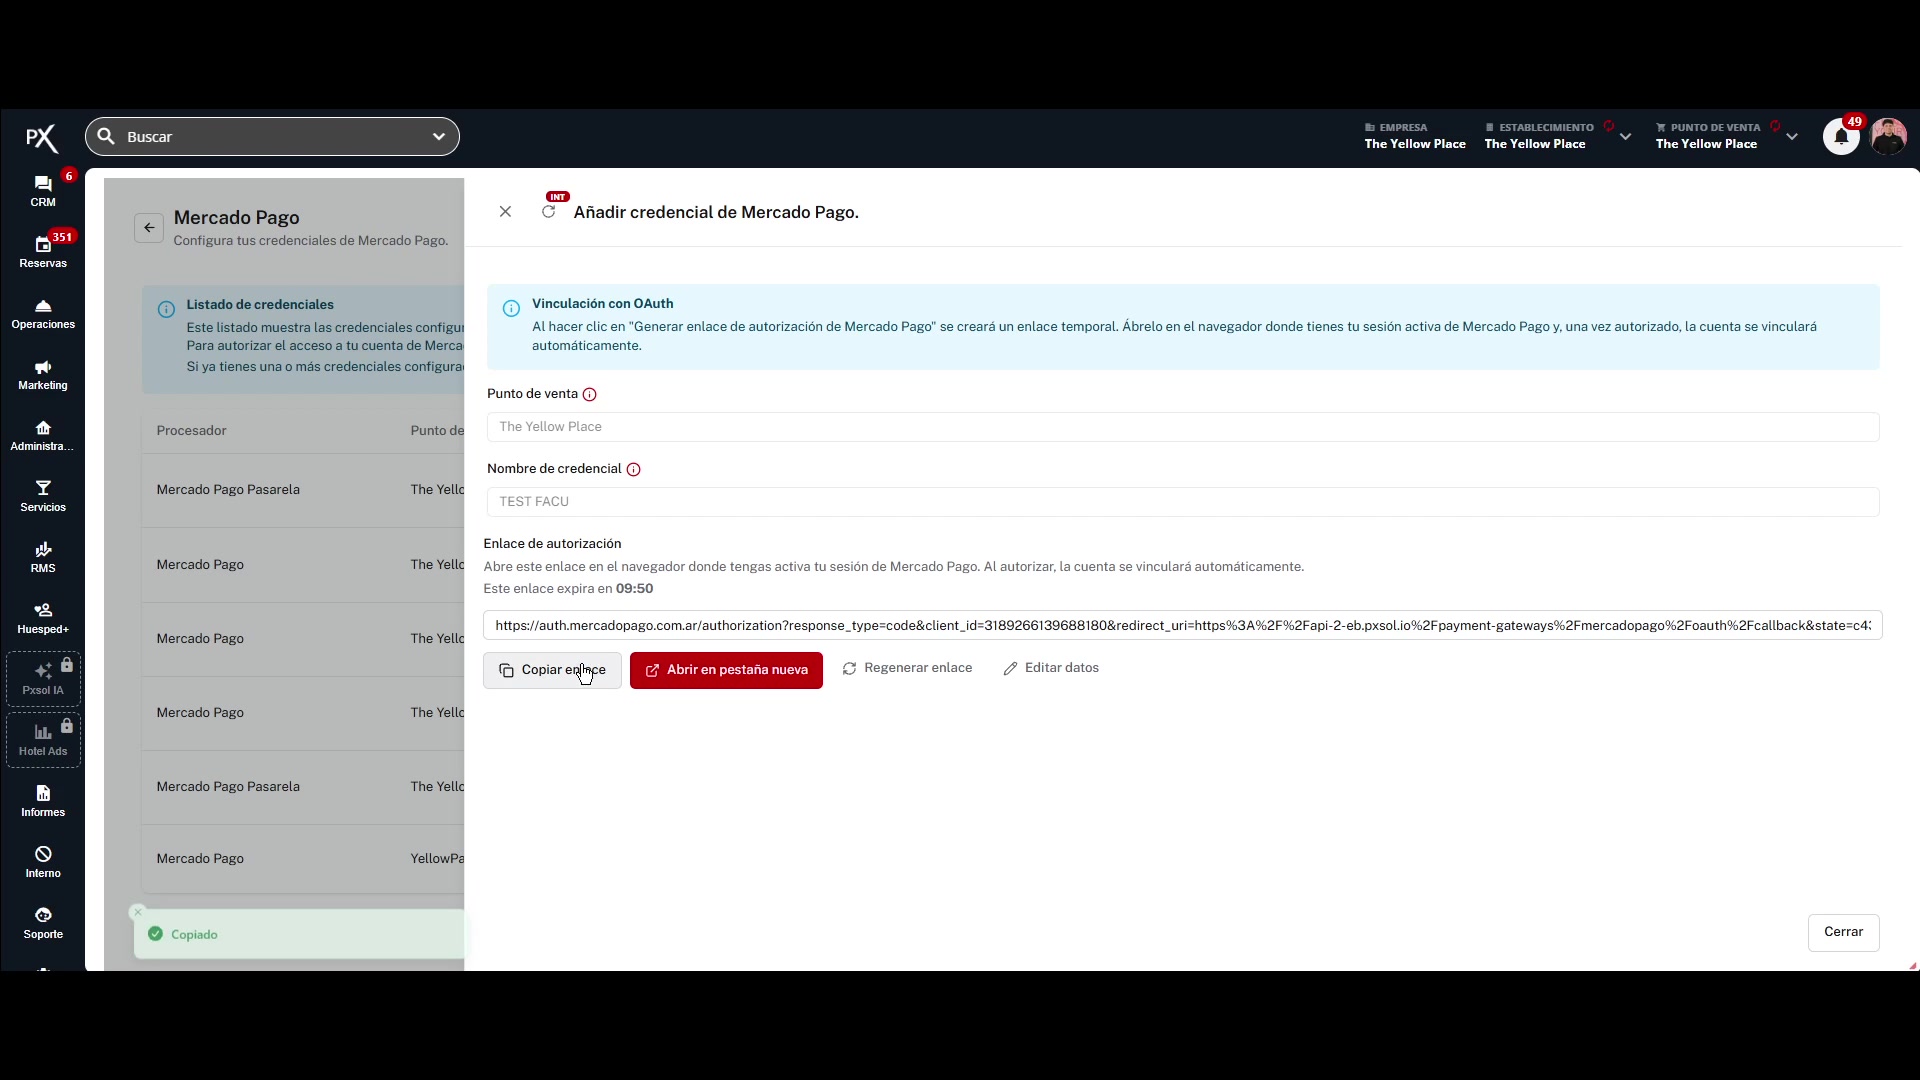Viewport: 1920px width, 1080px height.
Task: Open the Administración section
Action: tap(43, 435)
